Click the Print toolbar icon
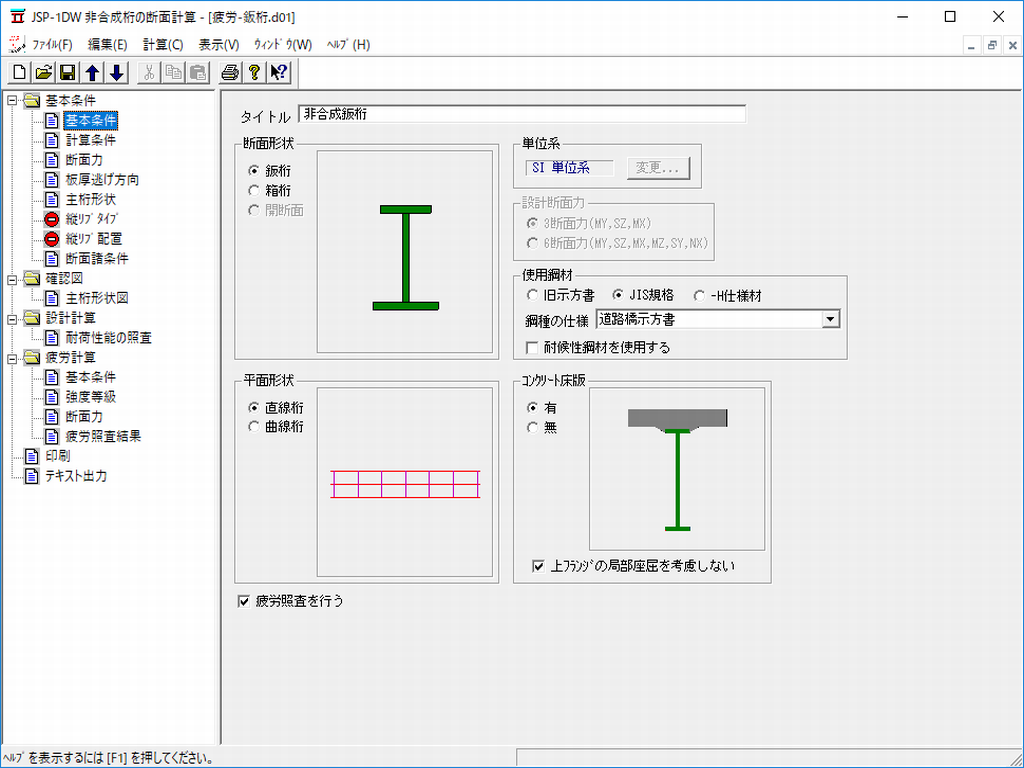 [230, 72]
